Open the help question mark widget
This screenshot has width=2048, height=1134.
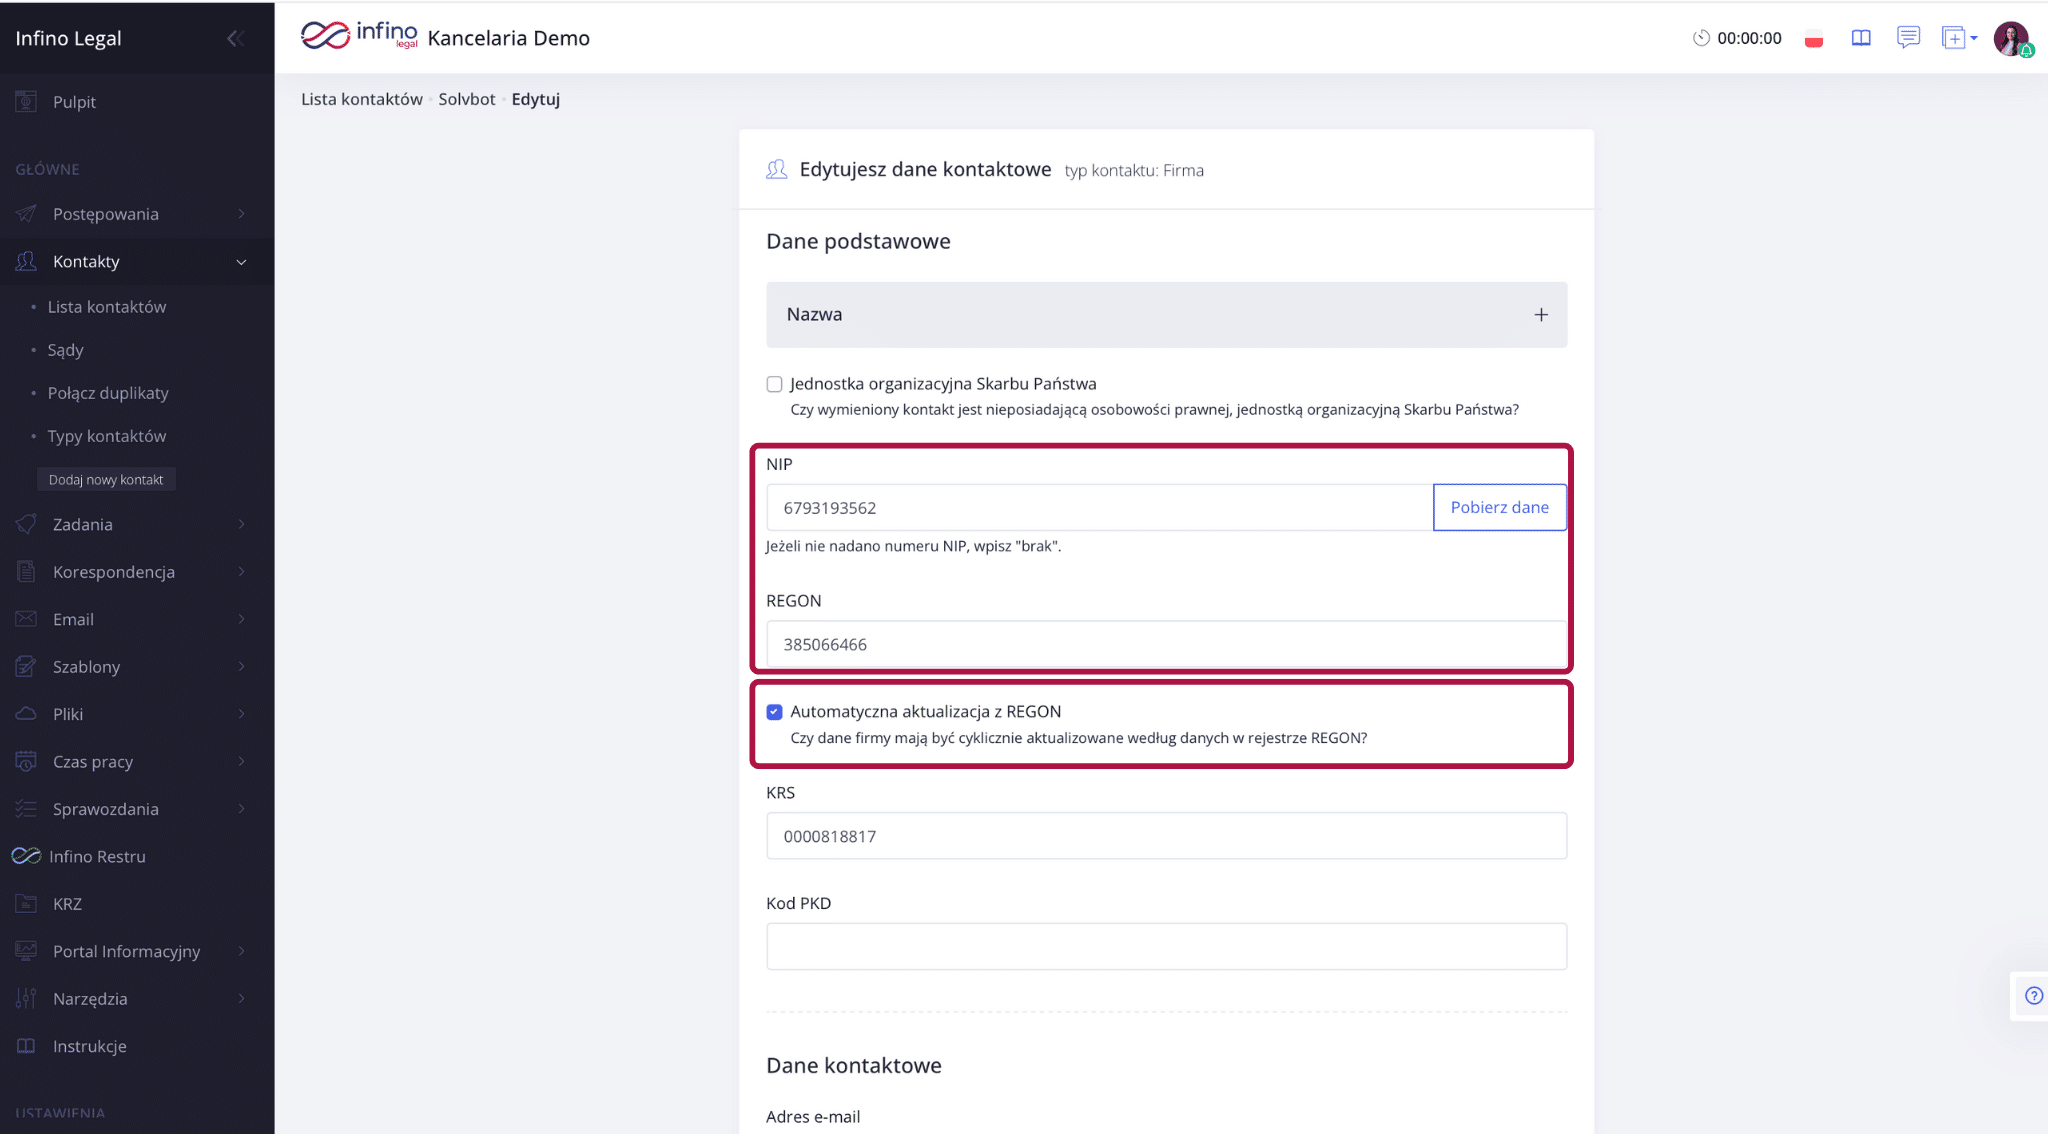(2033, 995)
